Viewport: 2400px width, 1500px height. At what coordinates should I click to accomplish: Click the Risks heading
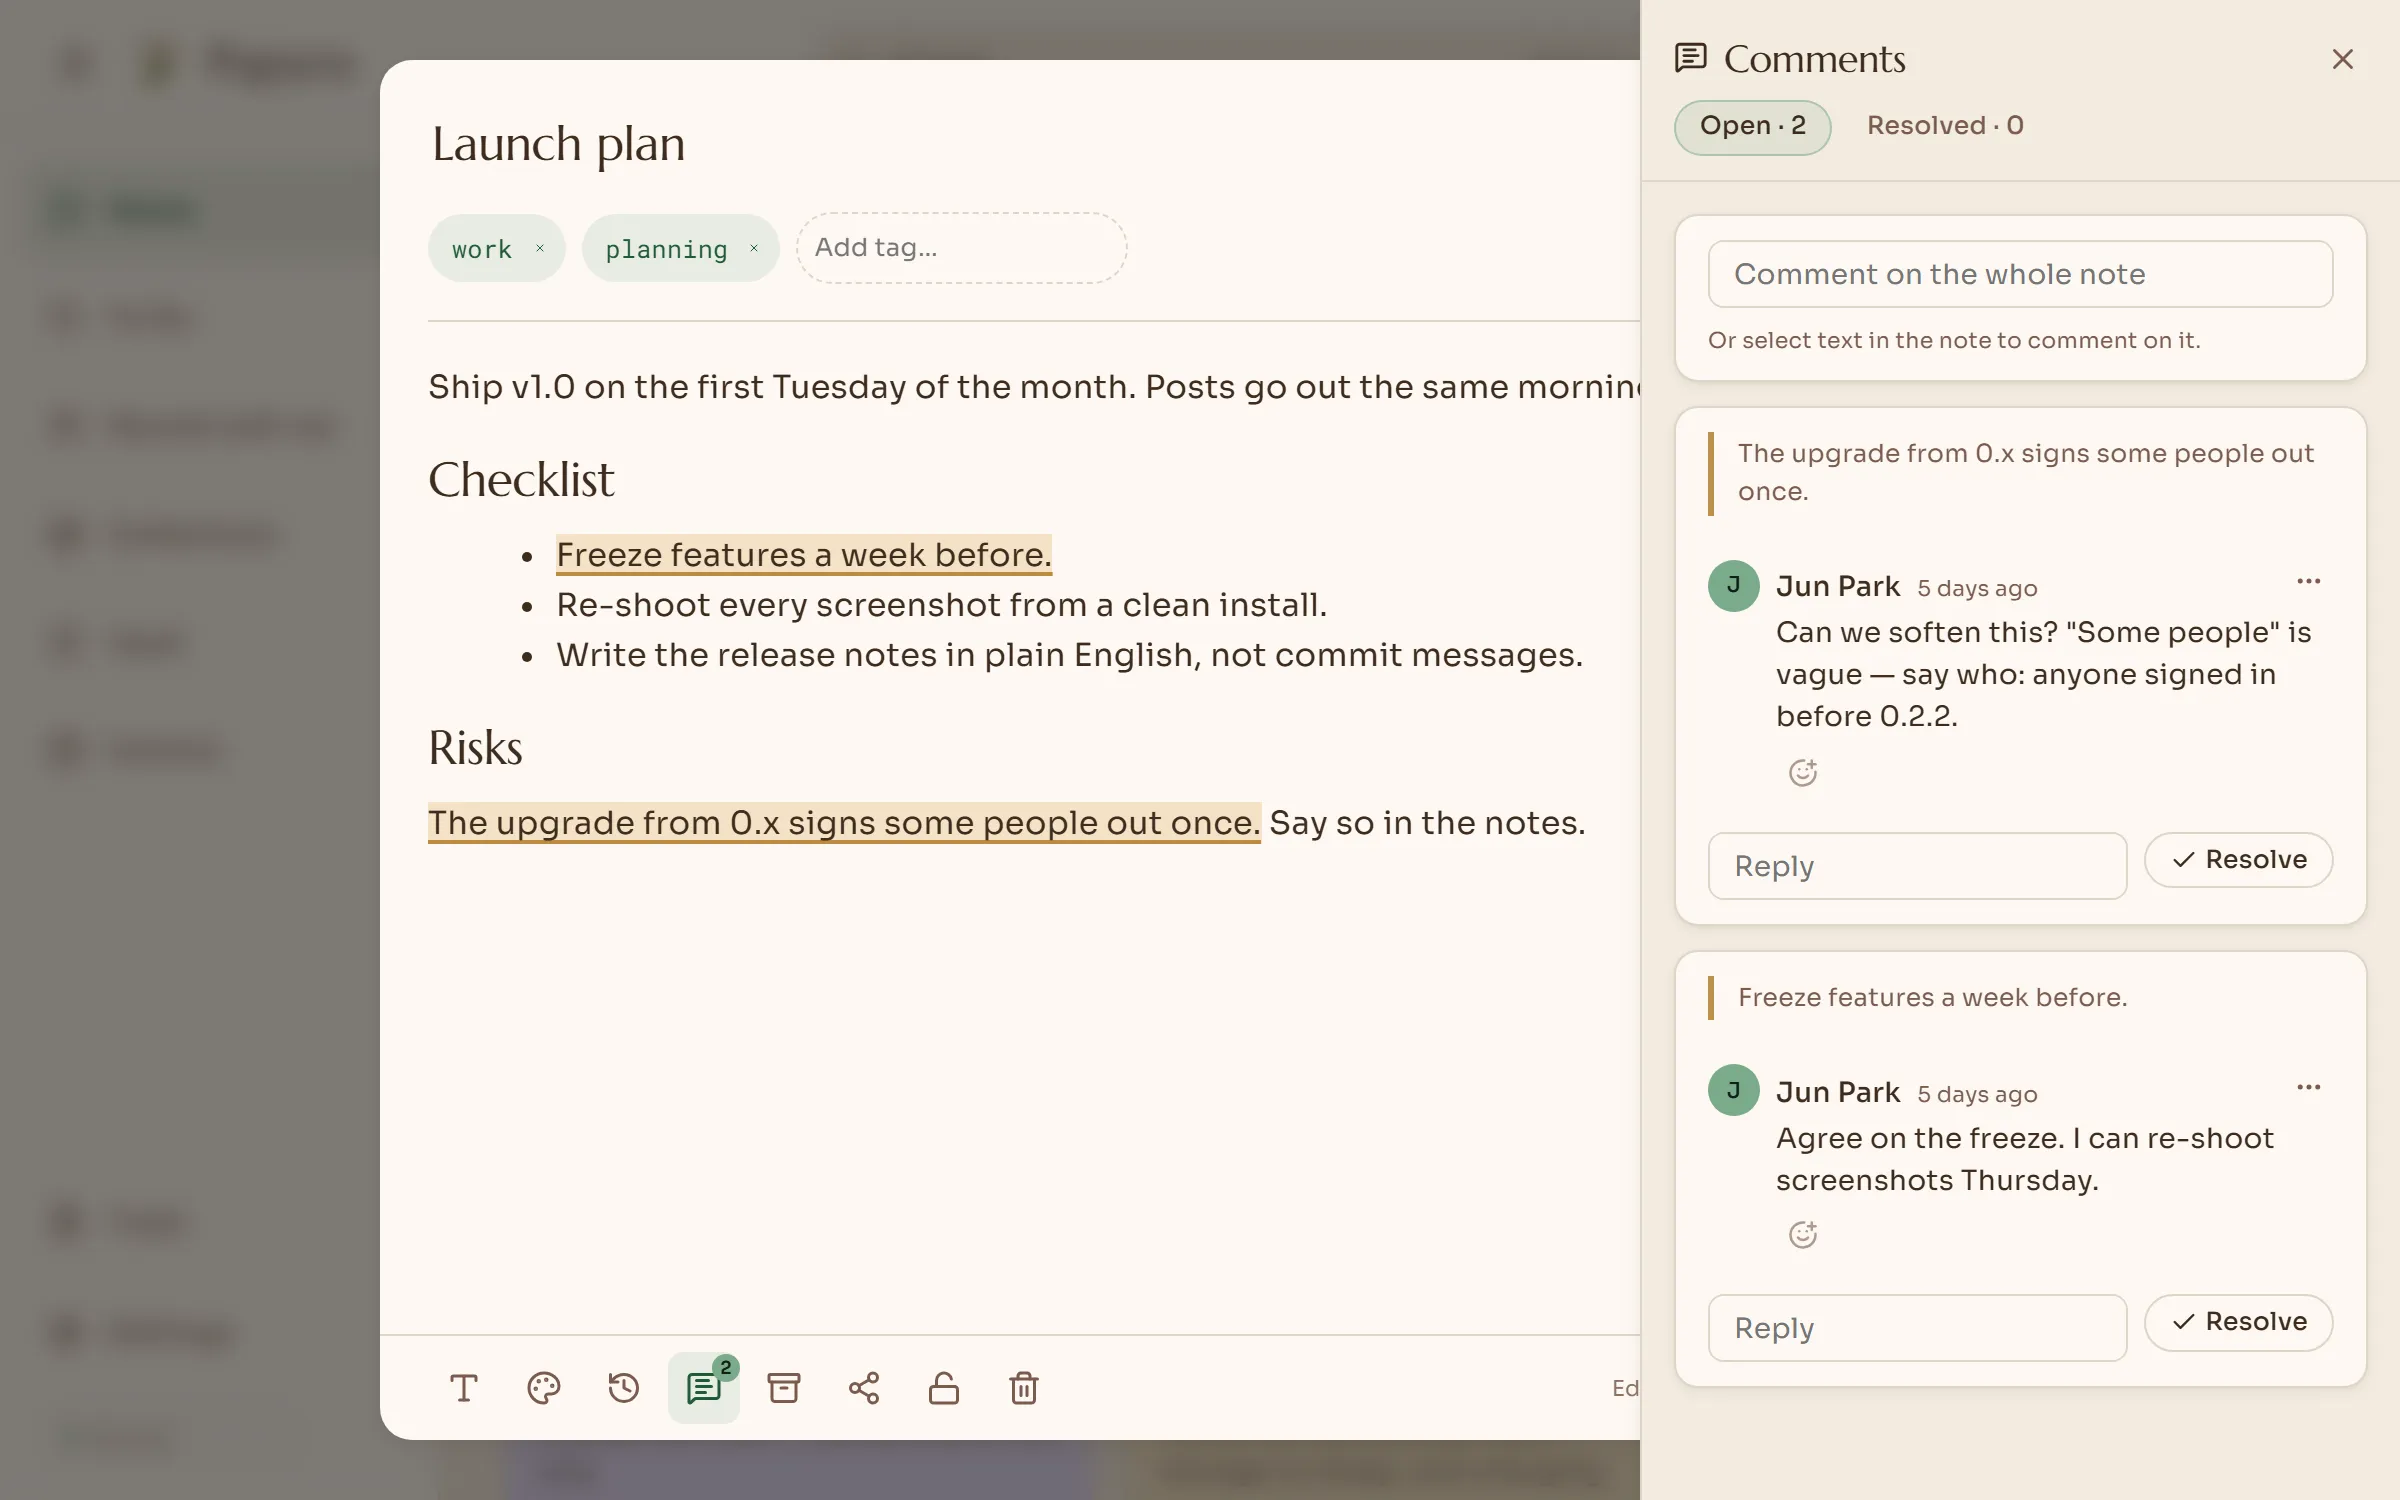(475, 748)
